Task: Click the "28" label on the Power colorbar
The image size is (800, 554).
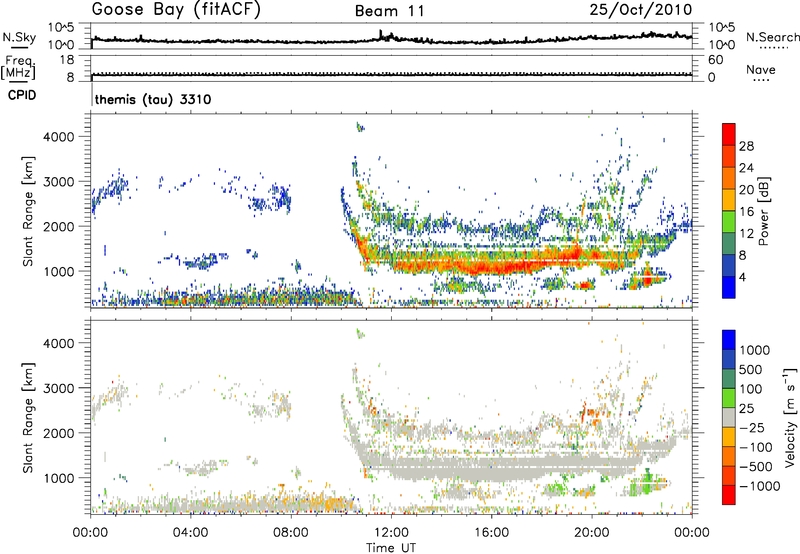Action: pos(746,146)
